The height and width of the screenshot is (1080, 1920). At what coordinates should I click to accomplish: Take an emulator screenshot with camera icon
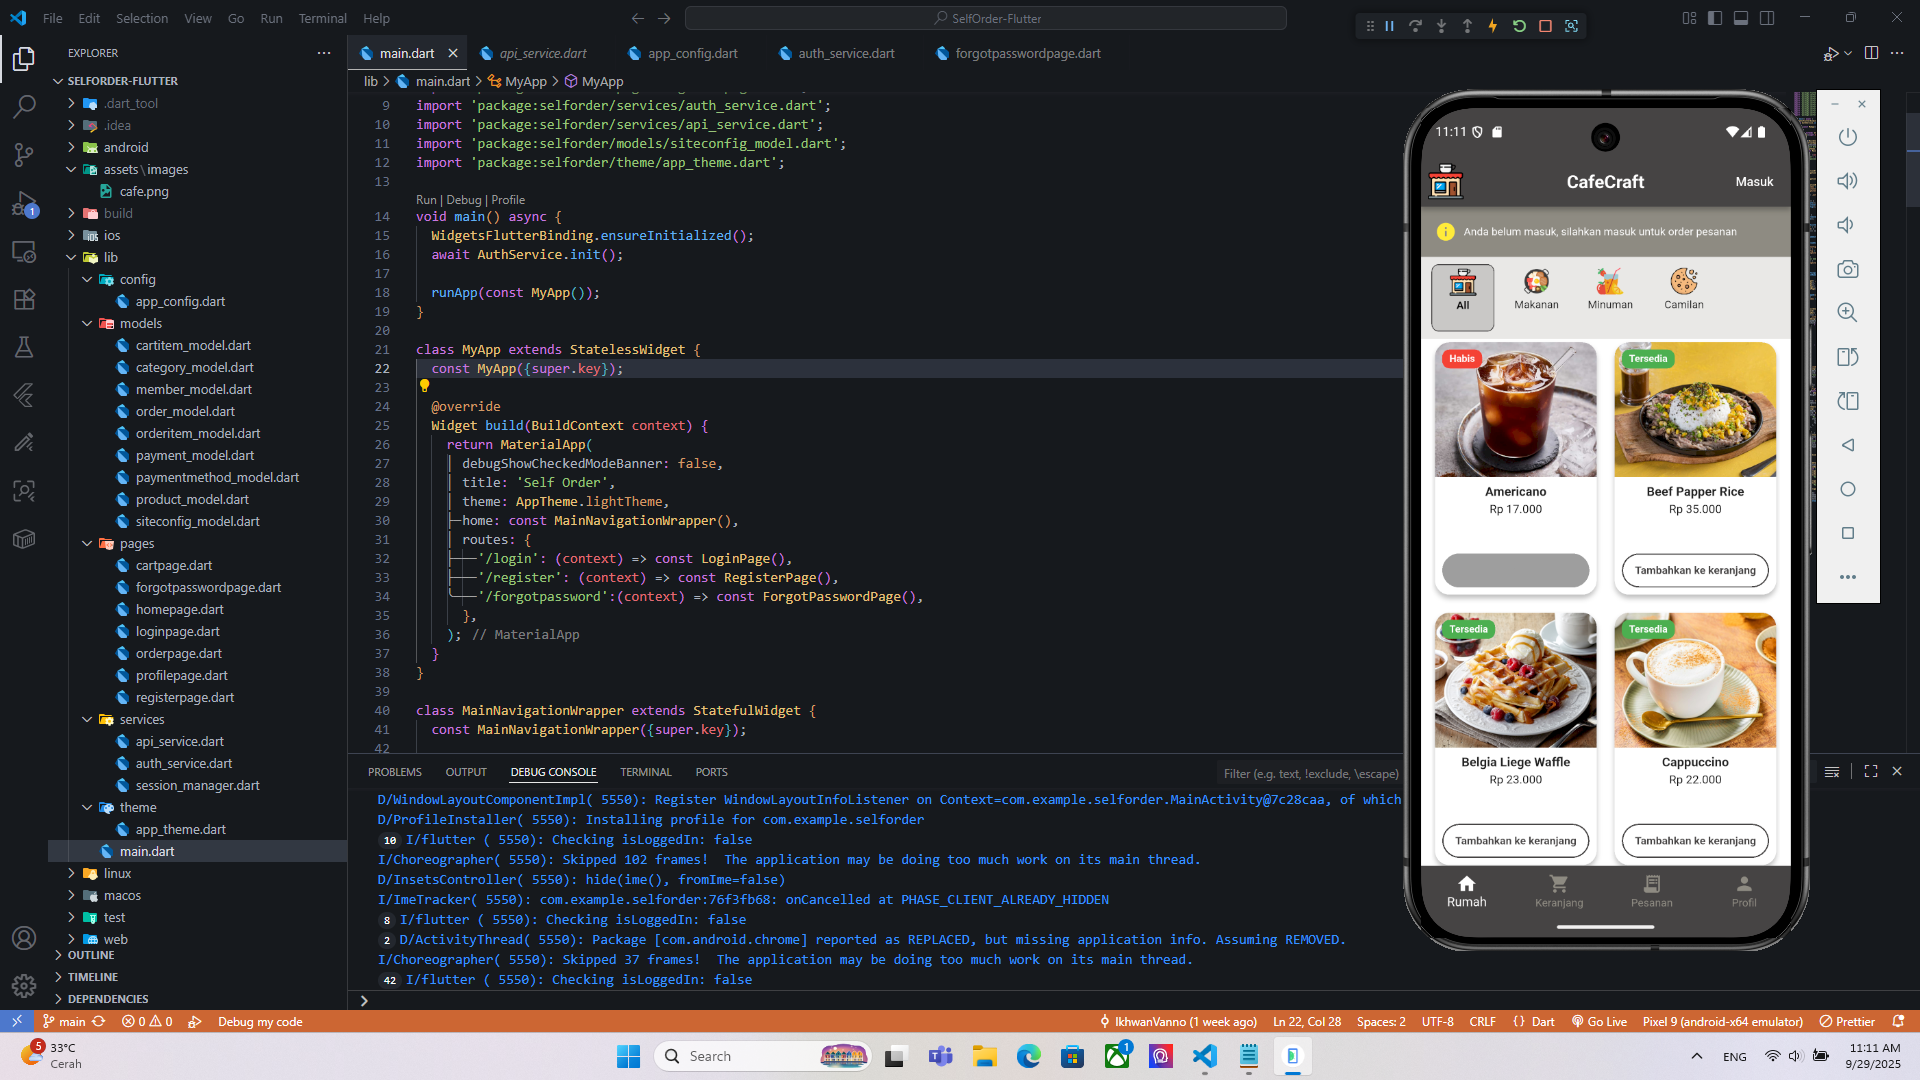[1847, 269]
